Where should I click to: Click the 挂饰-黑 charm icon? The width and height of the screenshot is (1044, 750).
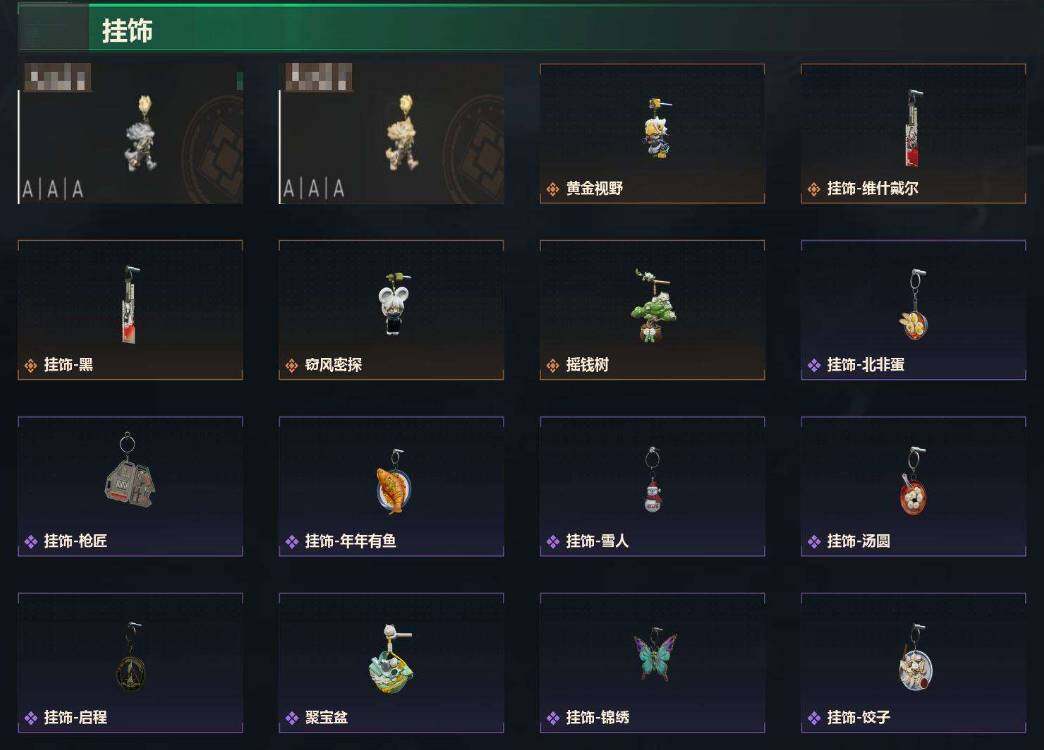click(130, 304)
